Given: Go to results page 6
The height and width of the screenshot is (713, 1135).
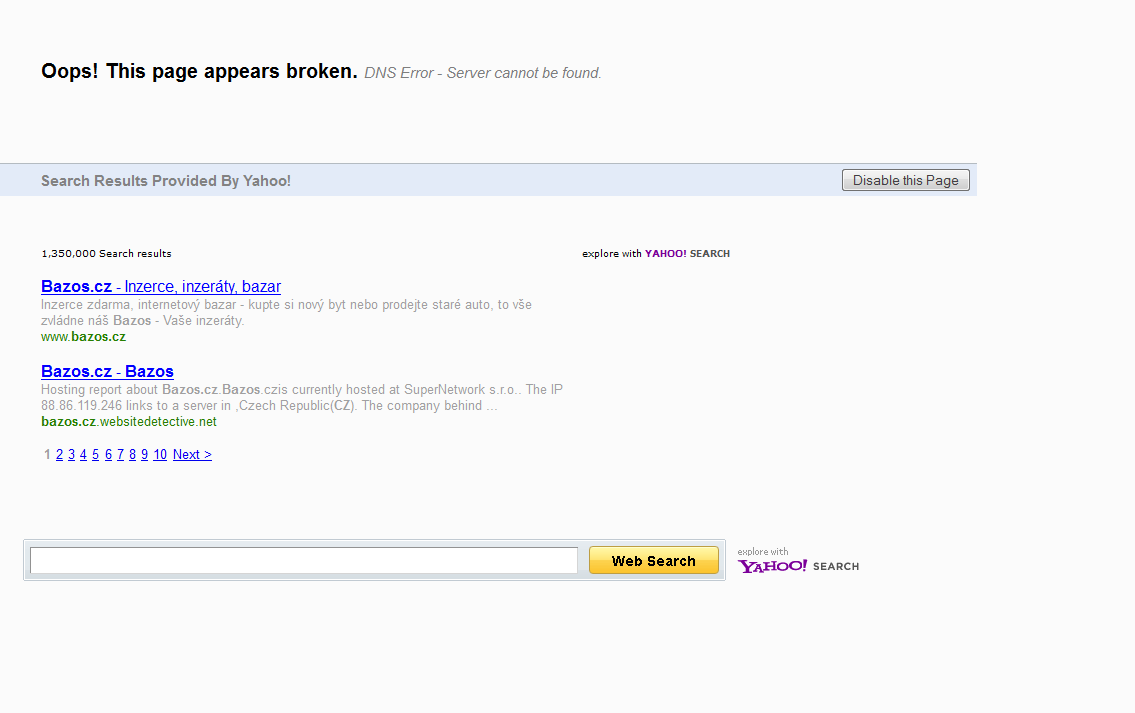Looking at the screenshot, I should click(x=109, y=455).
